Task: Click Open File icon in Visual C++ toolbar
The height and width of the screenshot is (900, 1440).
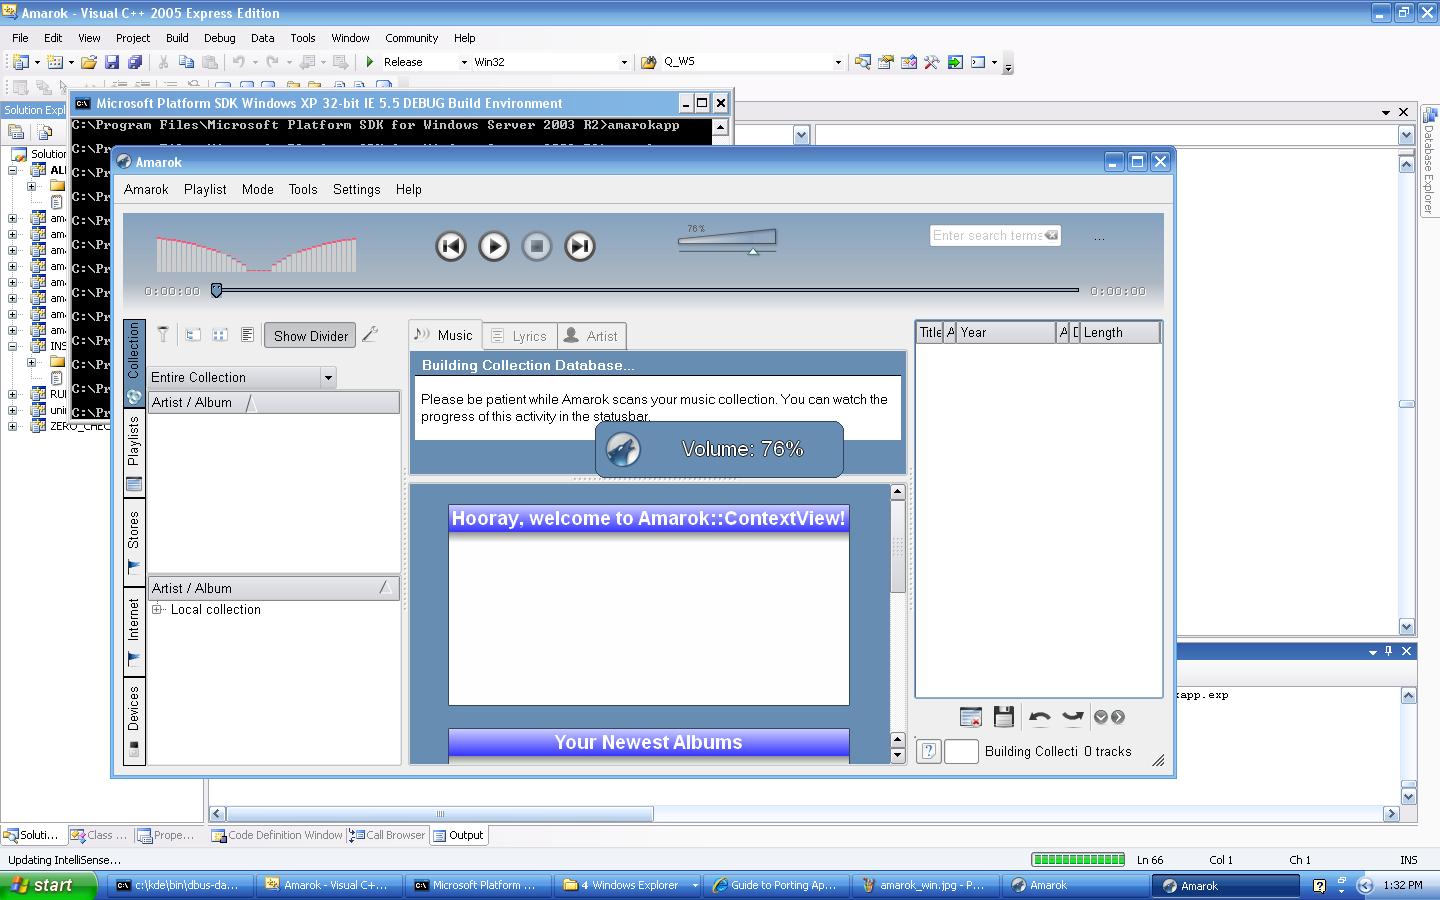Action: [x=89, y=62]
